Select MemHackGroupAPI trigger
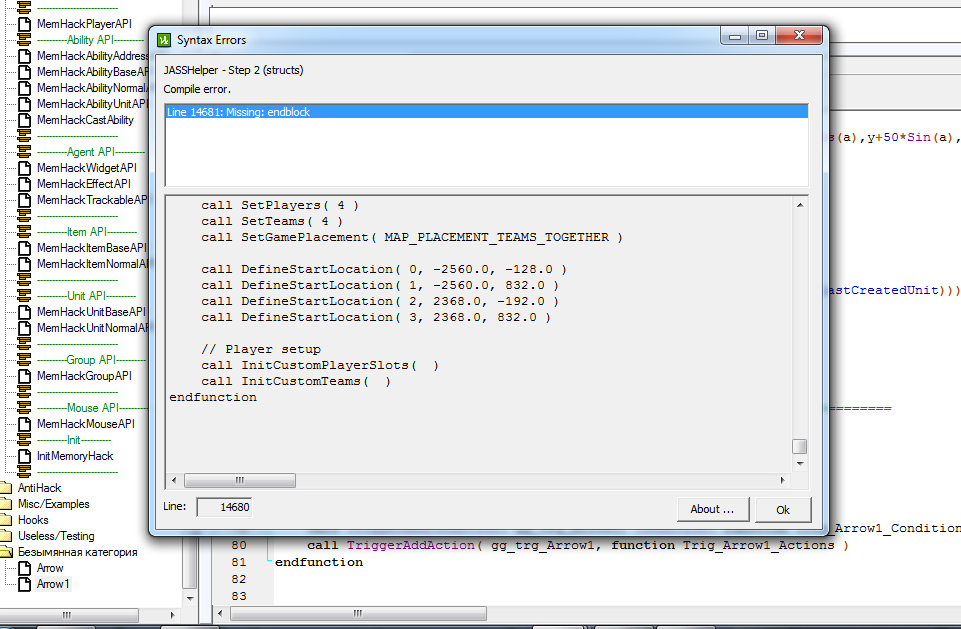This screenshot has width=961, height=629. [x=84, y=376]
